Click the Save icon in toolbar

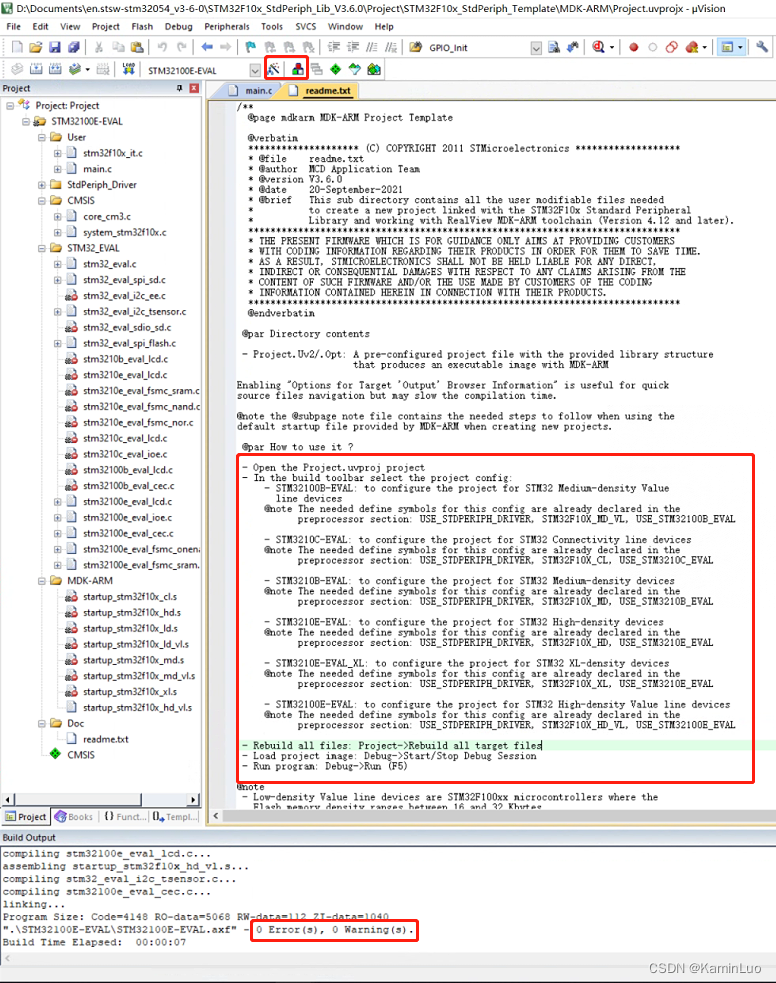[55, 47]
